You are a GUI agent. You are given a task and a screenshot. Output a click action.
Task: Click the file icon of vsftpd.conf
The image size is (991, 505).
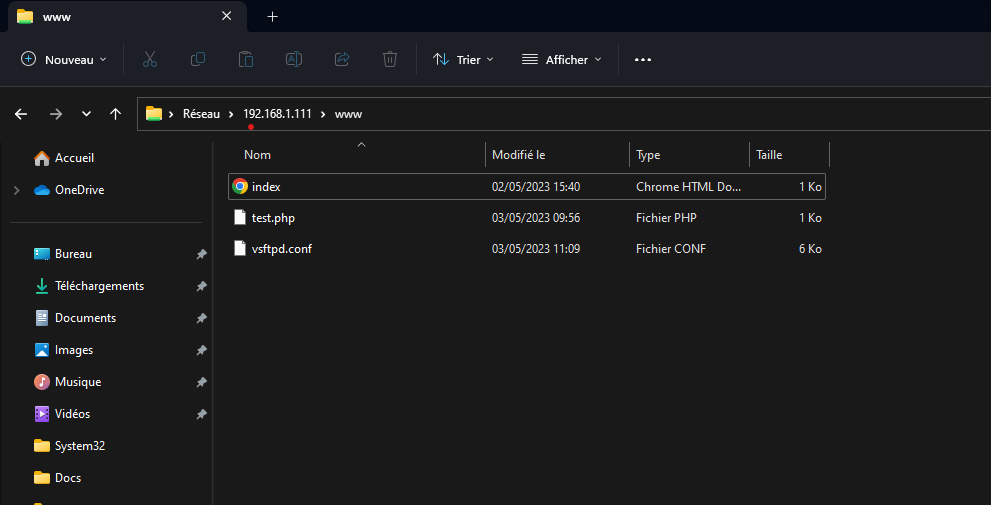[240, 248]
